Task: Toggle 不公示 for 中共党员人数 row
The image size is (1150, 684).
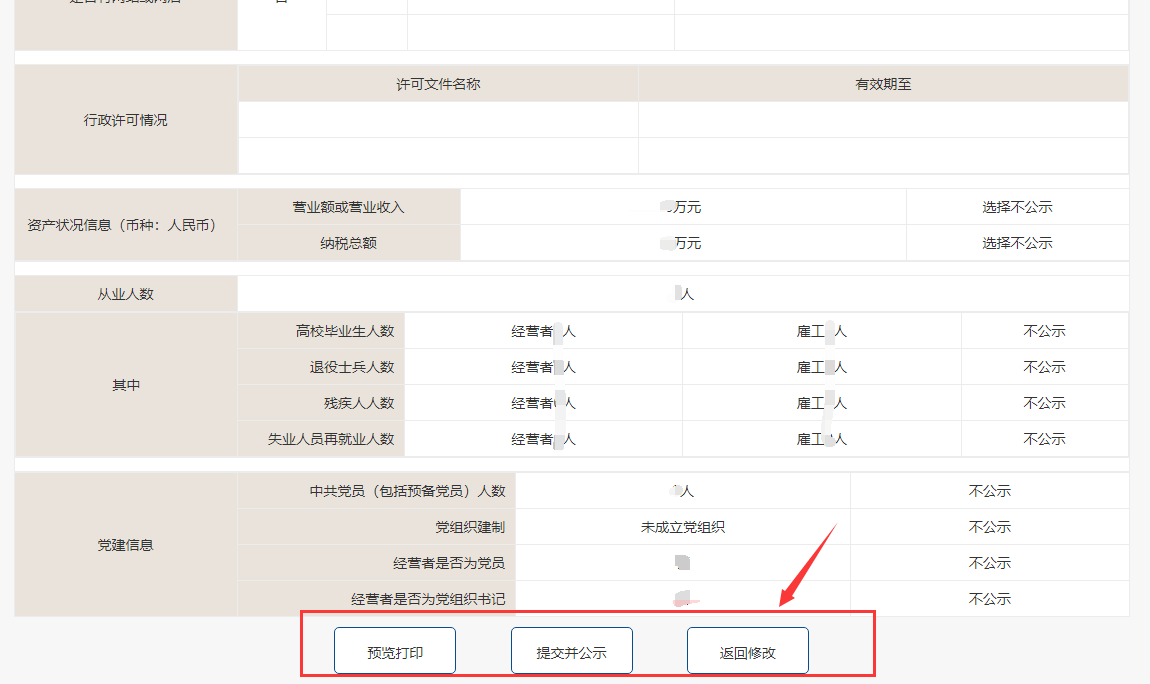Action: (990, 490)
